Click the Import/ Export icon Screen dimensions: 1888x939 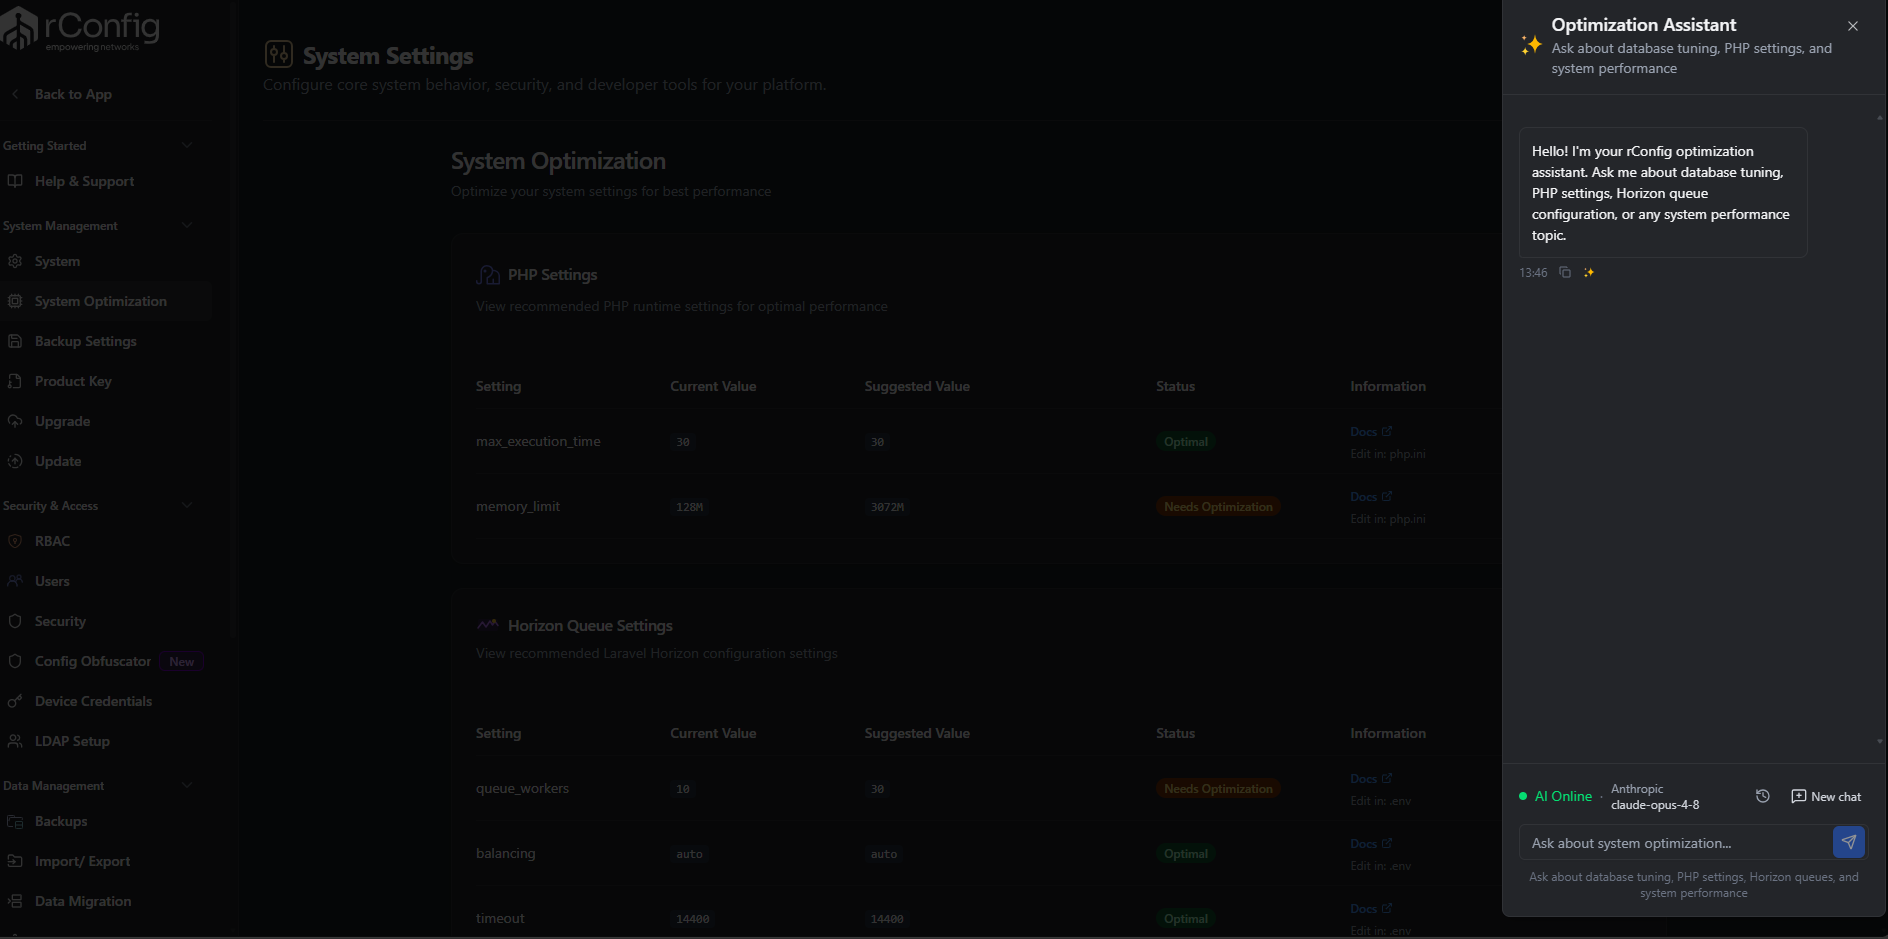15,861
